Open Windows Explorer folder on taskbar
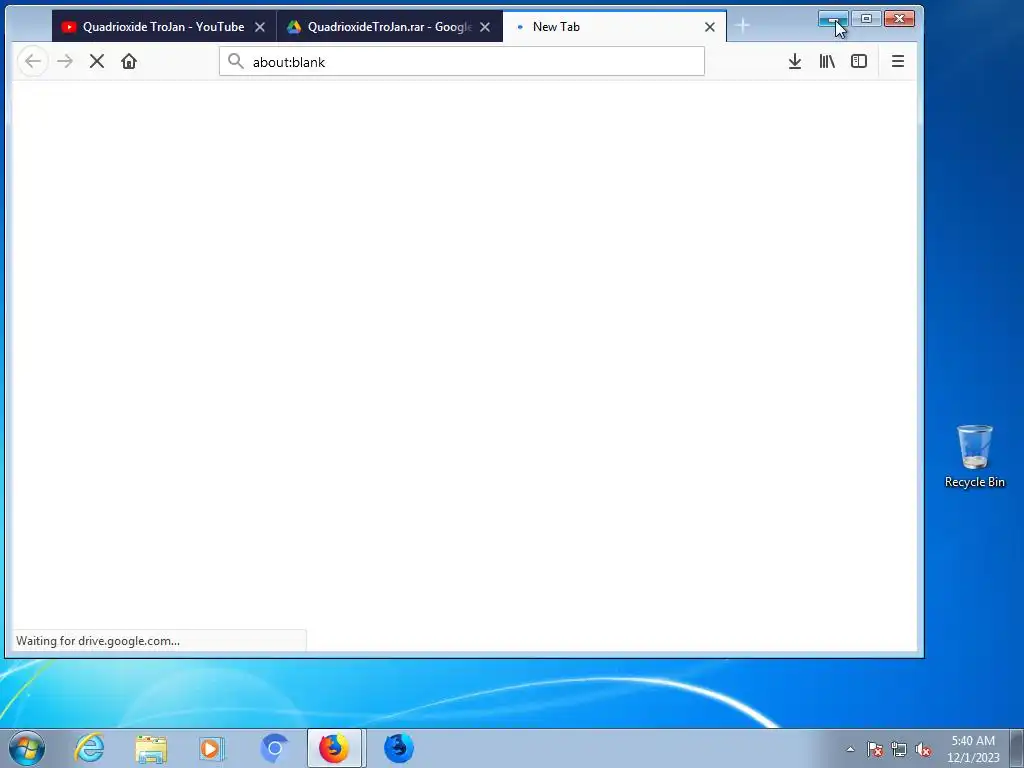 pos(151,748)
